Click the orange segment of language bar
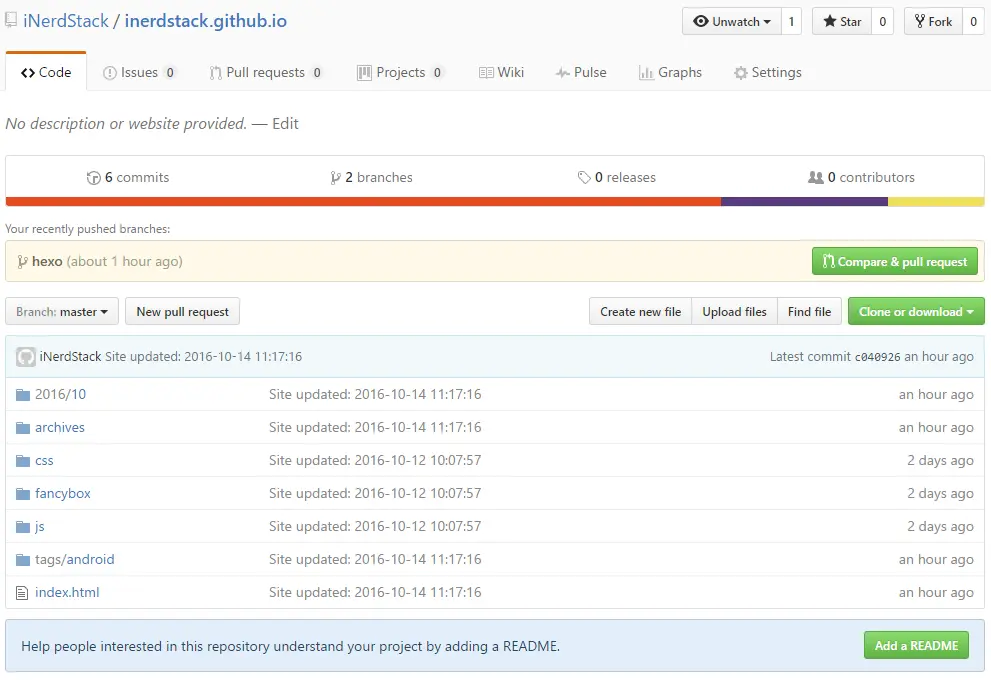This screenshot has width=991, height=680. point(363,202)
